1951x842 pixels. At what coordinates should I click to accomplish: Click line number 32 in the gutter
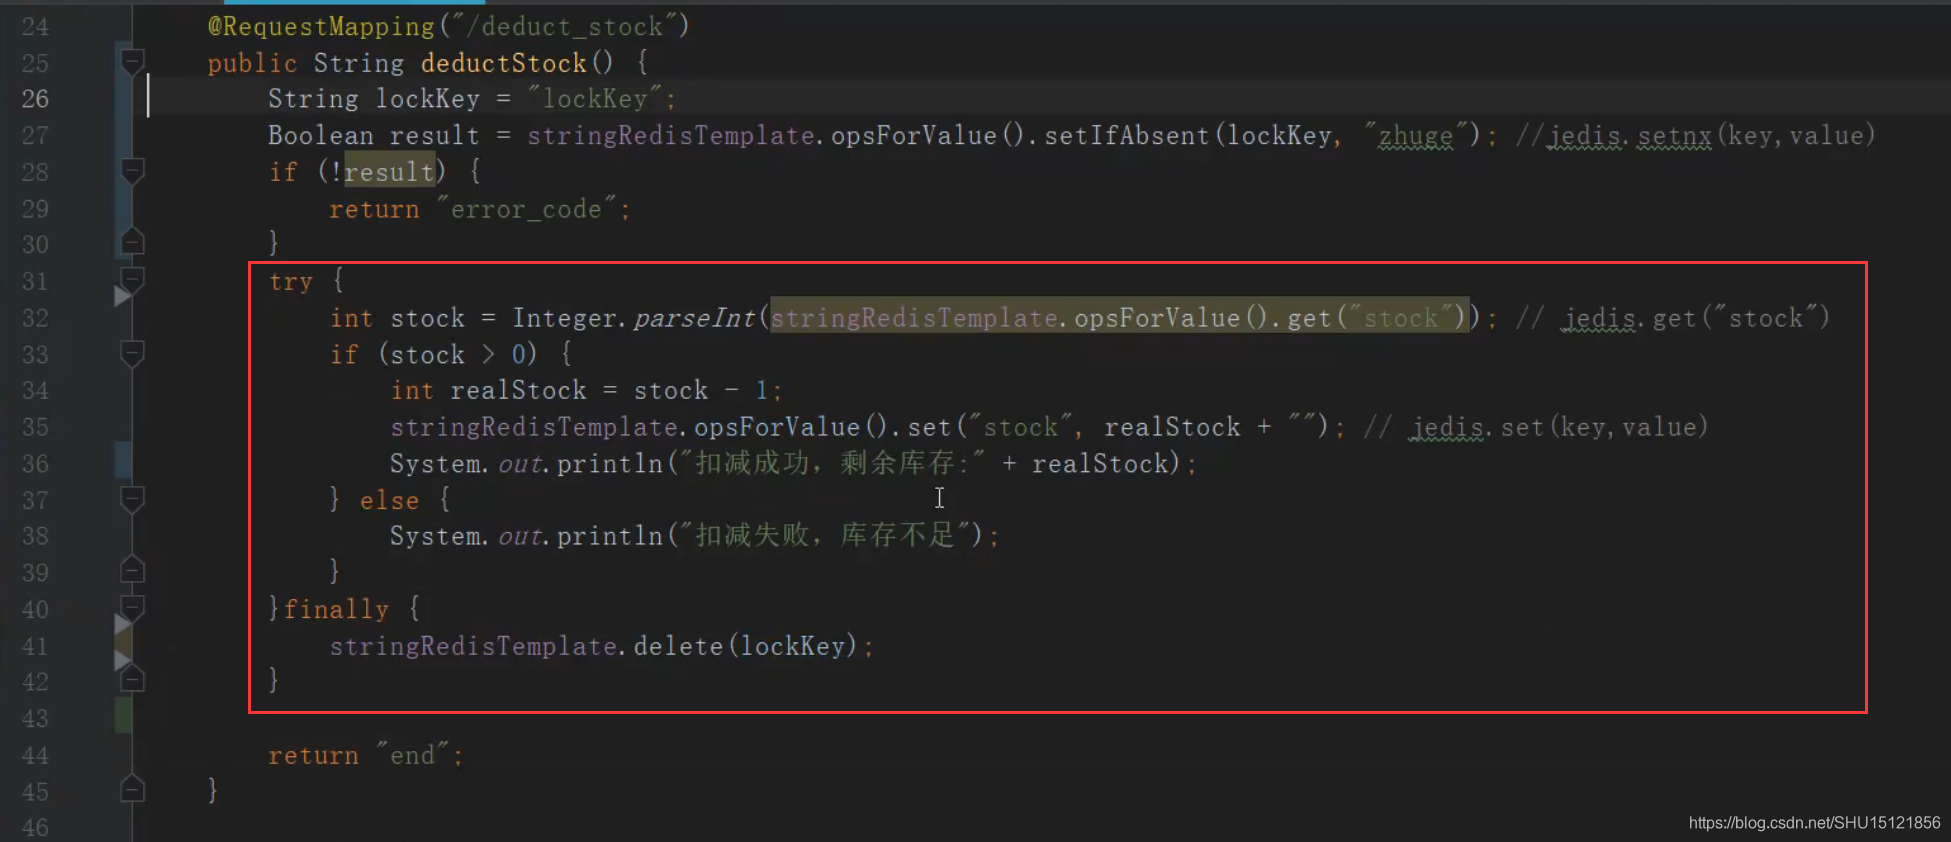(x=35, y=318)
